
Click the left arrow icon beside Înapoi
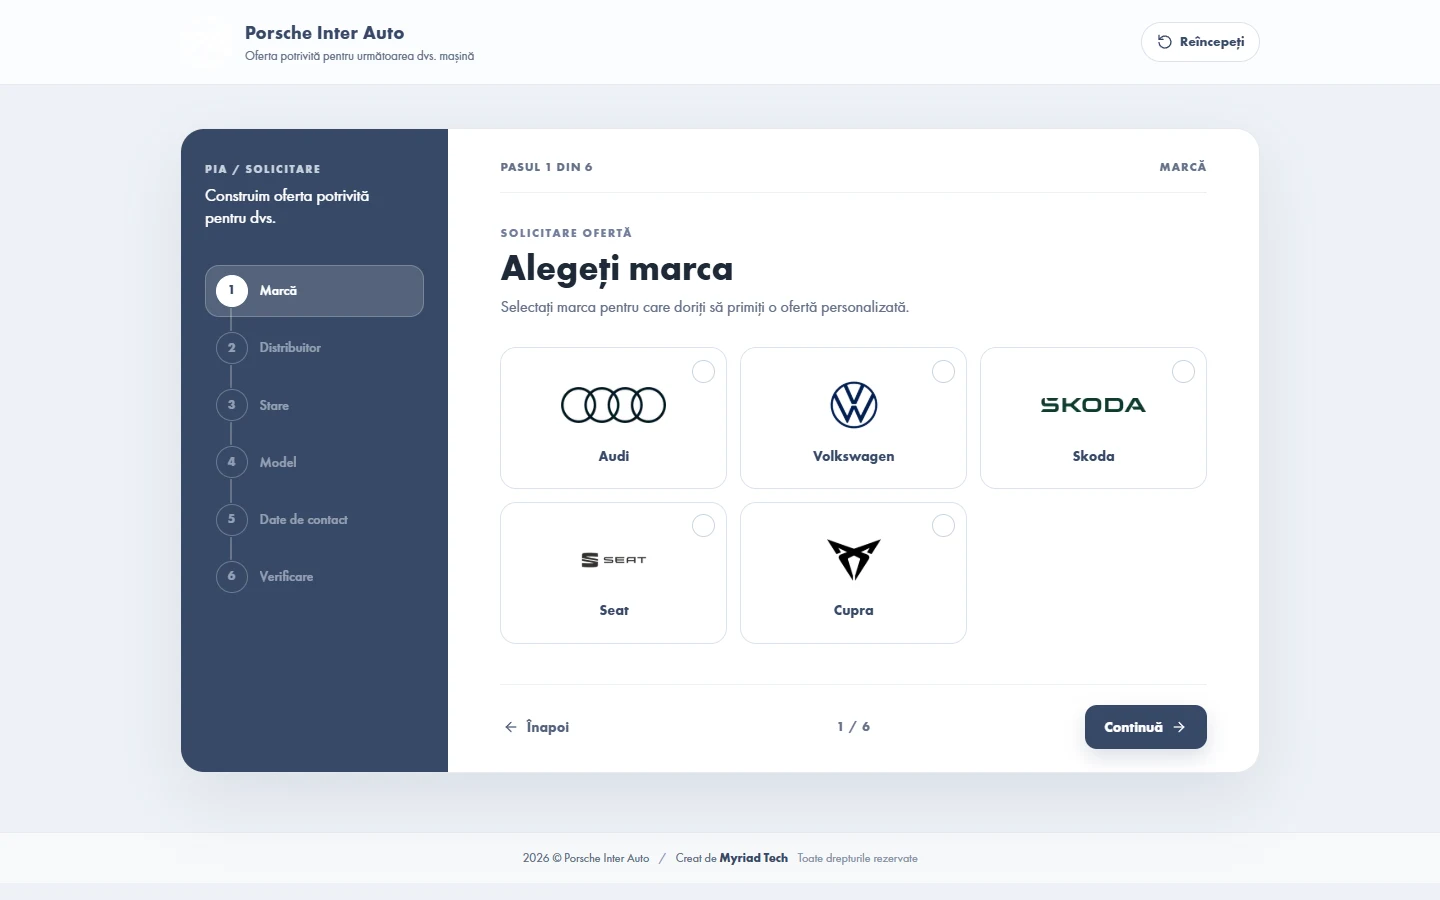pyautogui.click(x=511, y=727)
